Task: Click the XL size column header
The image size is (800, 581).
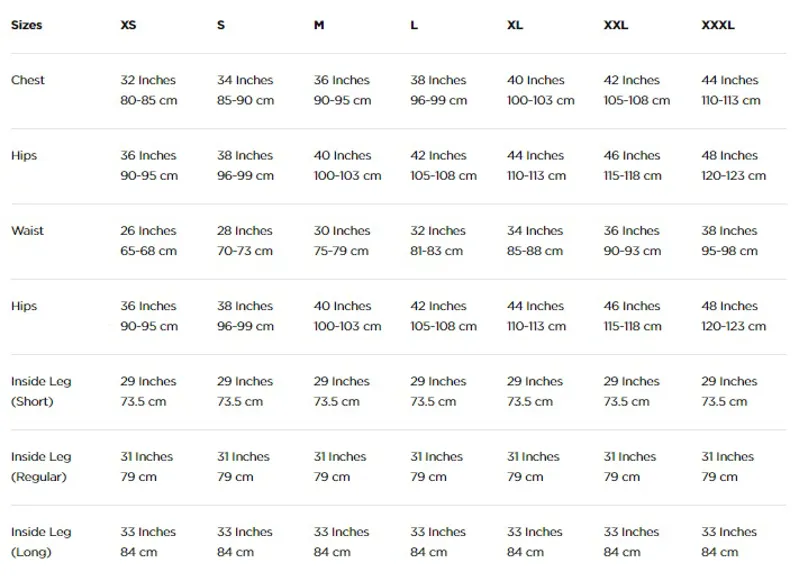Action: [515, 25]
